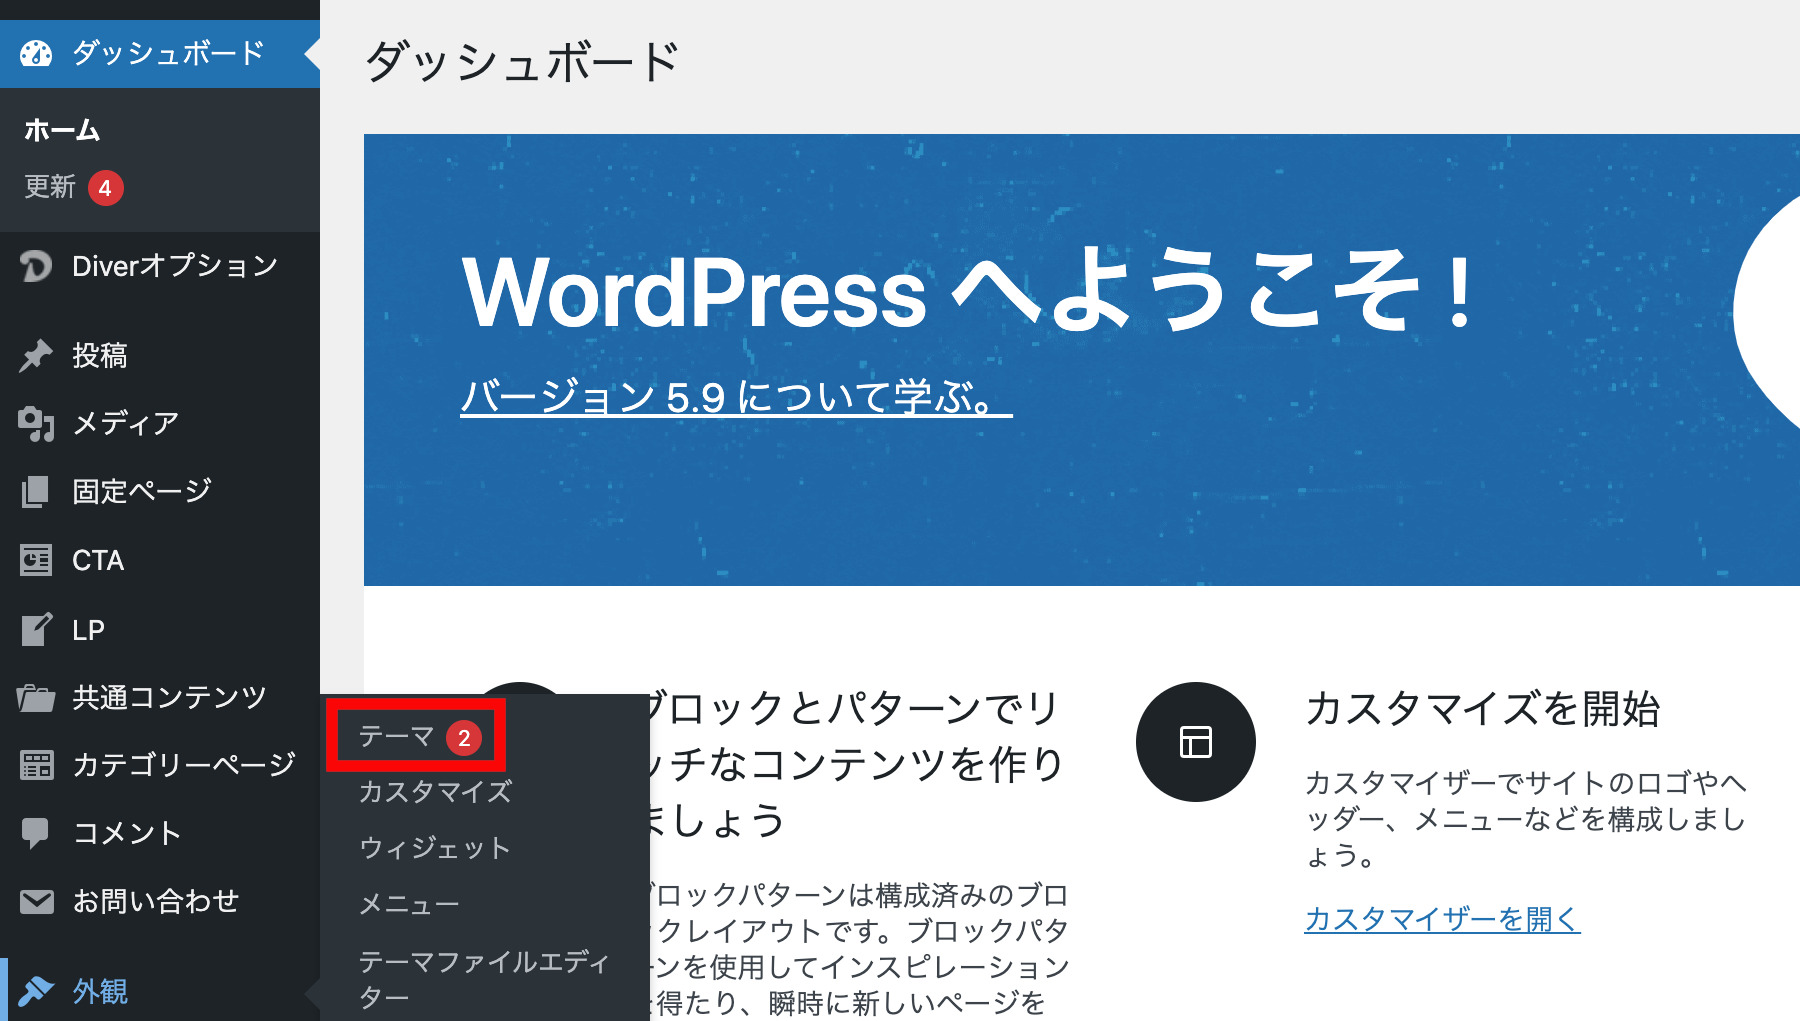Select テーマファイルエディター in the flyout submenu

(x=484, y=979)
